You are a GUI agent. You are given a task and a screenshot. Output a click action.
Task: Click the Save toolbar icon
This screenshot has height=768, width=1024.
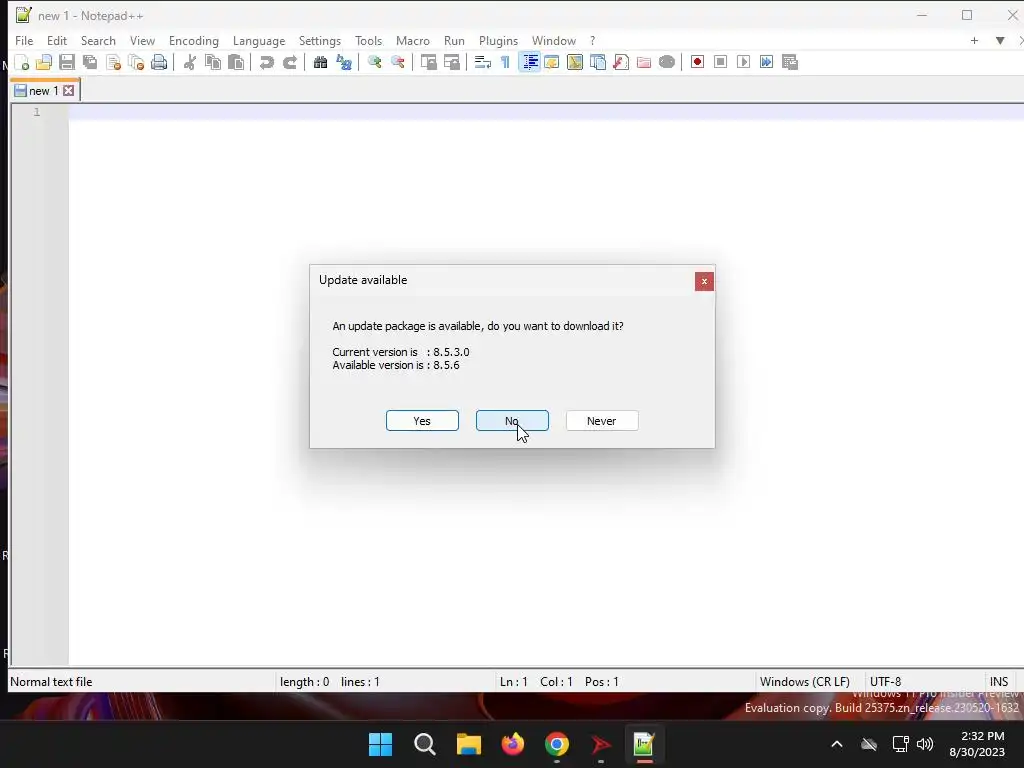67,62
